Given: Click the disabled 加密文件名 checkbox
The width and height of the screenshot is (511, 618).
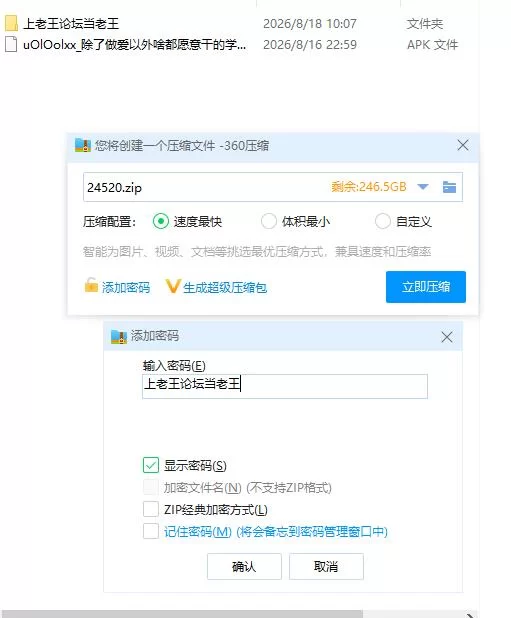Looking at the screenshot, I should tap(151, 487).
